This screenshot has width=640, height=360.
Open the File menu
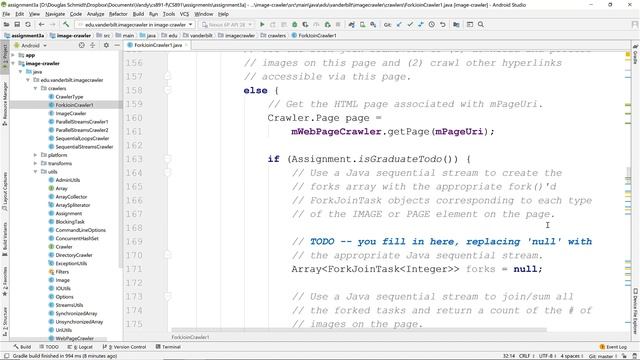pyautogui.click(x=6, y=14)
